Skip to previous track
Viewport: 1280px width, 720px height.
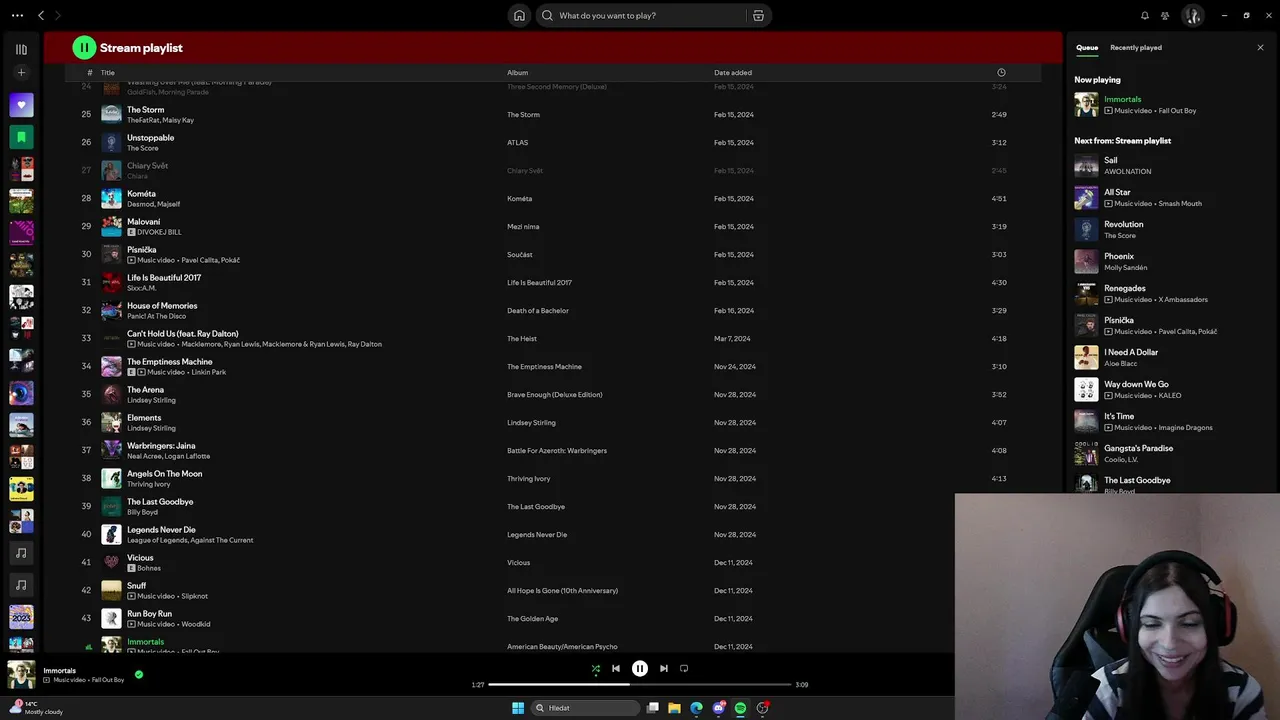(x=616, y=668)
